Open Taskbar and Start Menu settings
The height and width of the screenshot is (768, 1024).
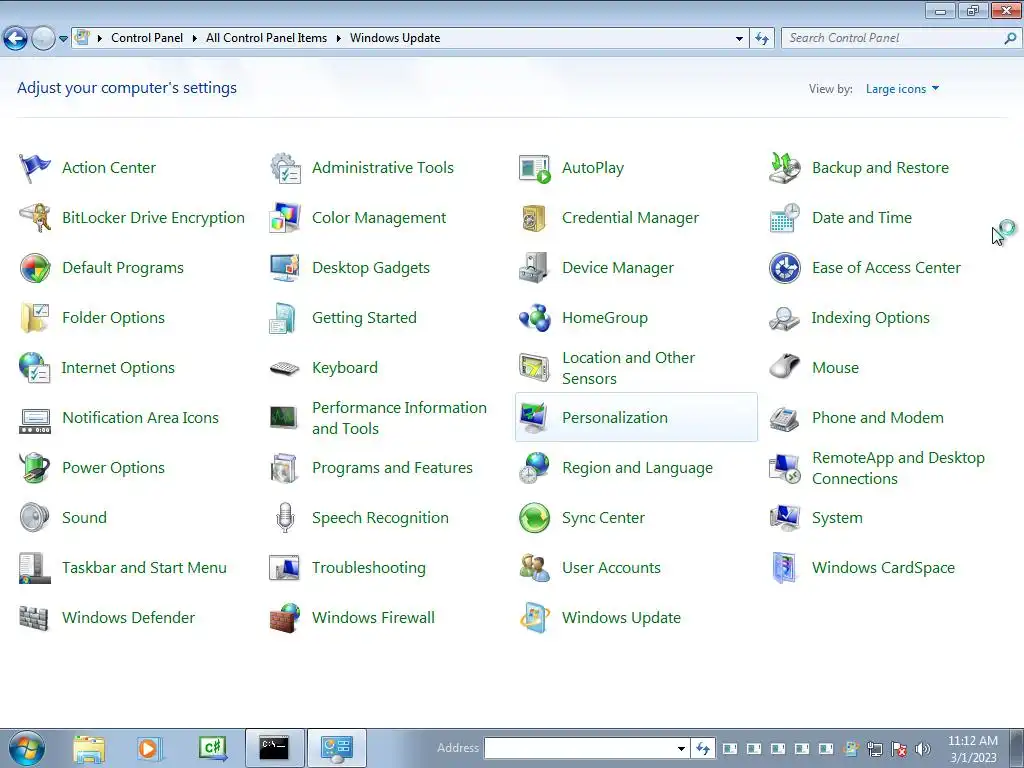point(144,568)
